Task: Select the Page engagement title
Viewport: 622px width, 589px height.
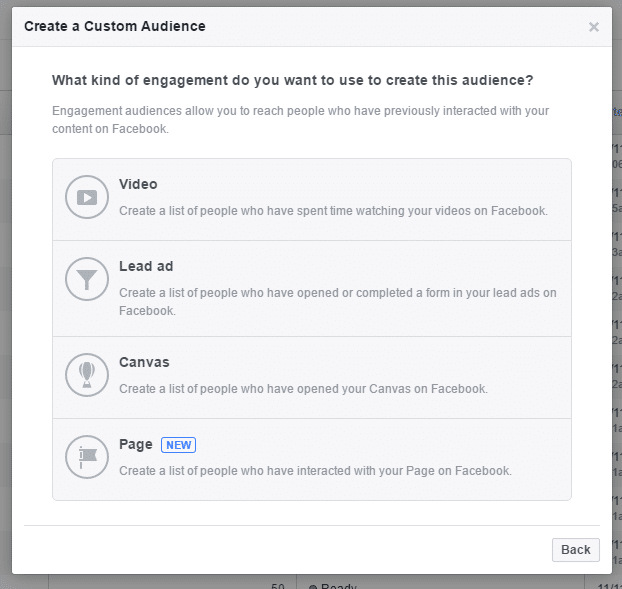Action: pyautogui.click(x=136, y=445)
